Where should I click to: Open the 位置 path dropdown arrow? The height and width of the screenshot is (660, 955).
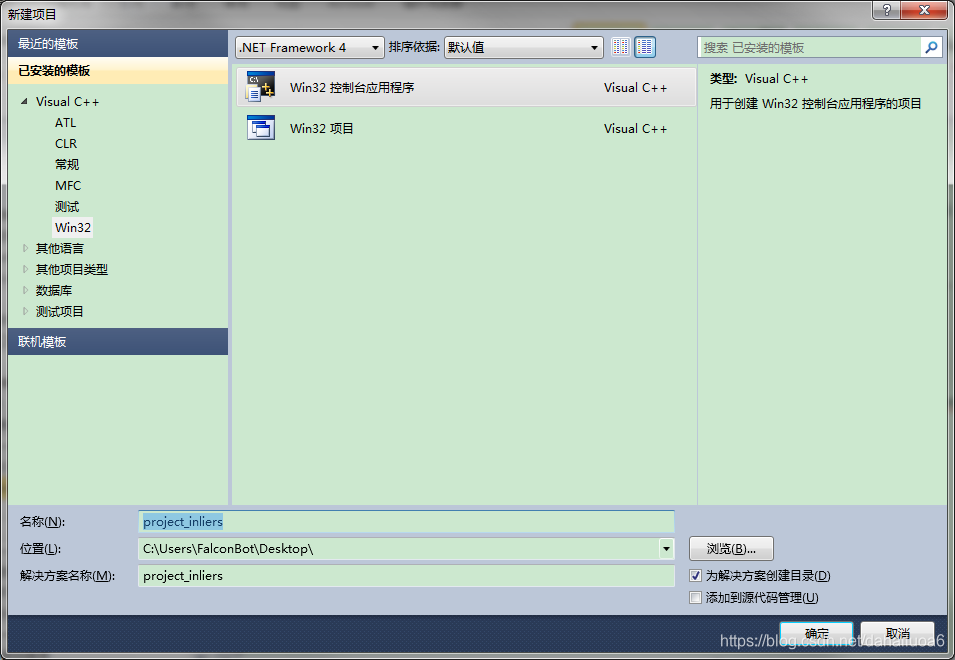click(666, 549)
